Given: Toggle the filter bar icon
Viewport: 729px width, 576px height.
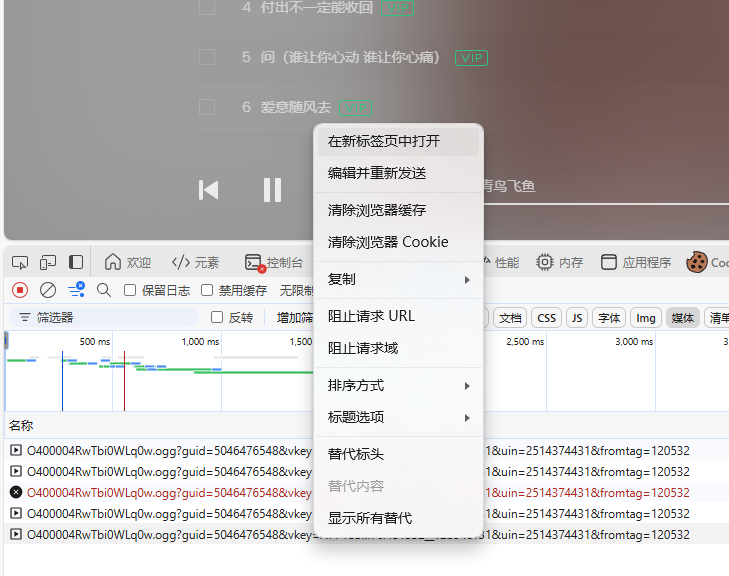Looking at the screenshot, I should click(76, 290).
